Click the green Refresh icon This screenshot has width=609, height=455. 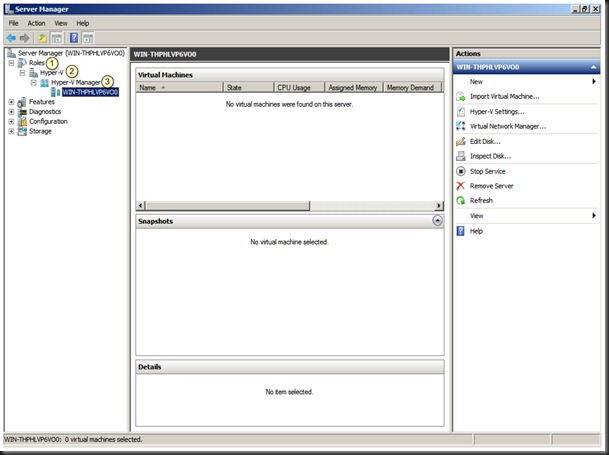(461, 200)
